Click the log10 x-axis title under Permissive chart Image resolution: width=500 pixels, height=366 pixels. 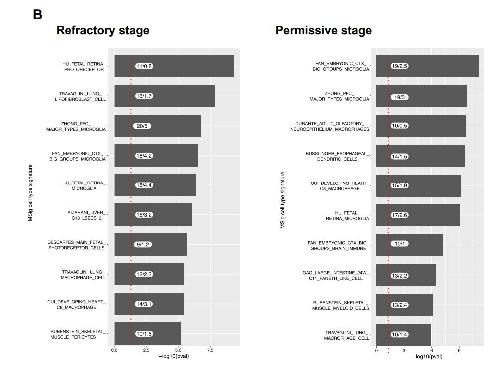[429, 356]
